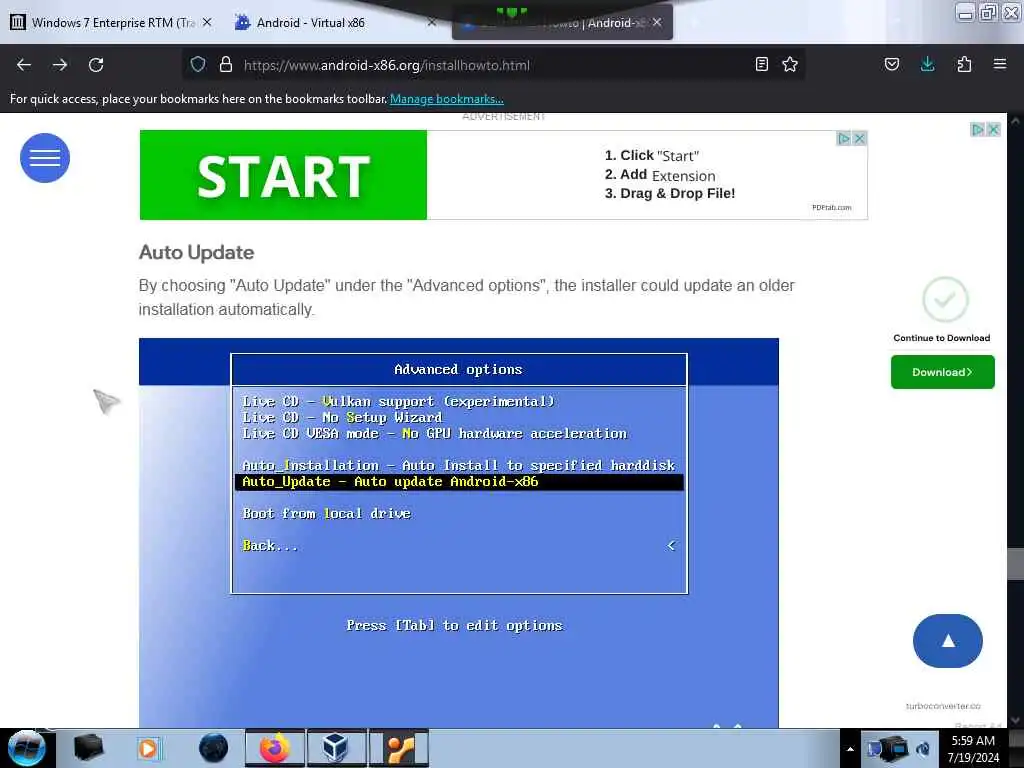Image resolution: width=1024 pixels, height=768 pixels.
Task: Click the volume speaker tray icon
Action: pyautogui.click(x=923, y=749)
